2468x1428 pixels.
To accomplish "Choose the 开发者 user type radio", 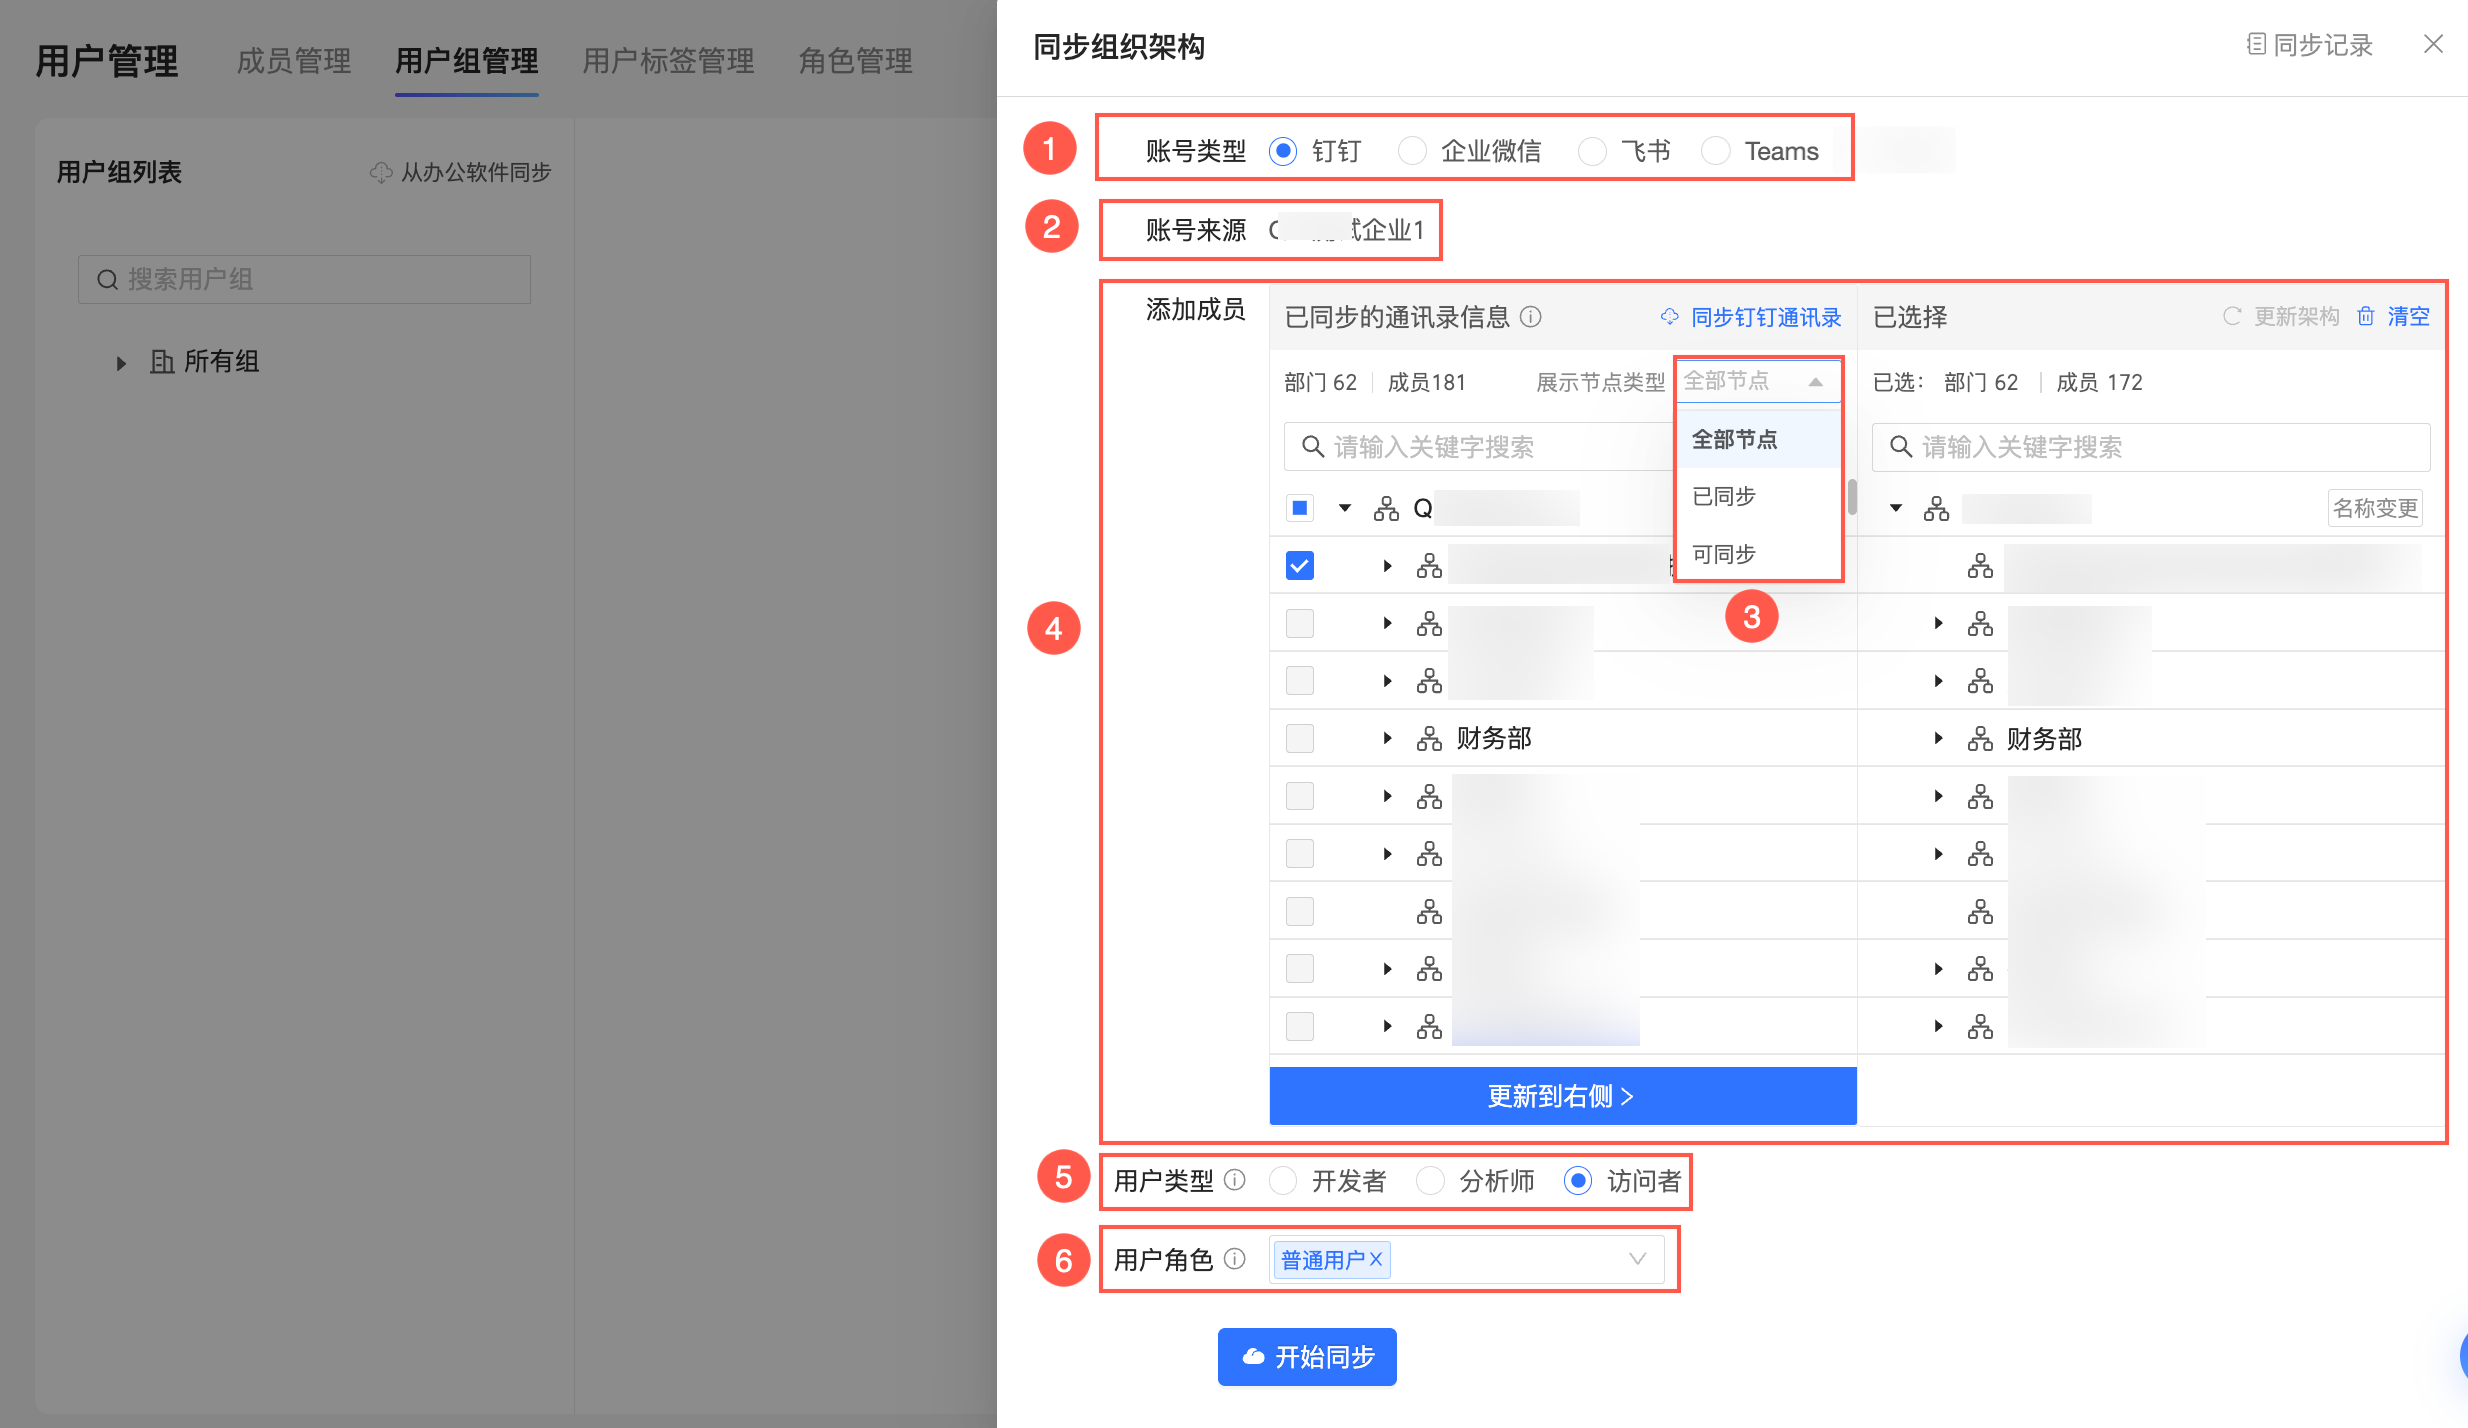I will tap(1283, 1181).
